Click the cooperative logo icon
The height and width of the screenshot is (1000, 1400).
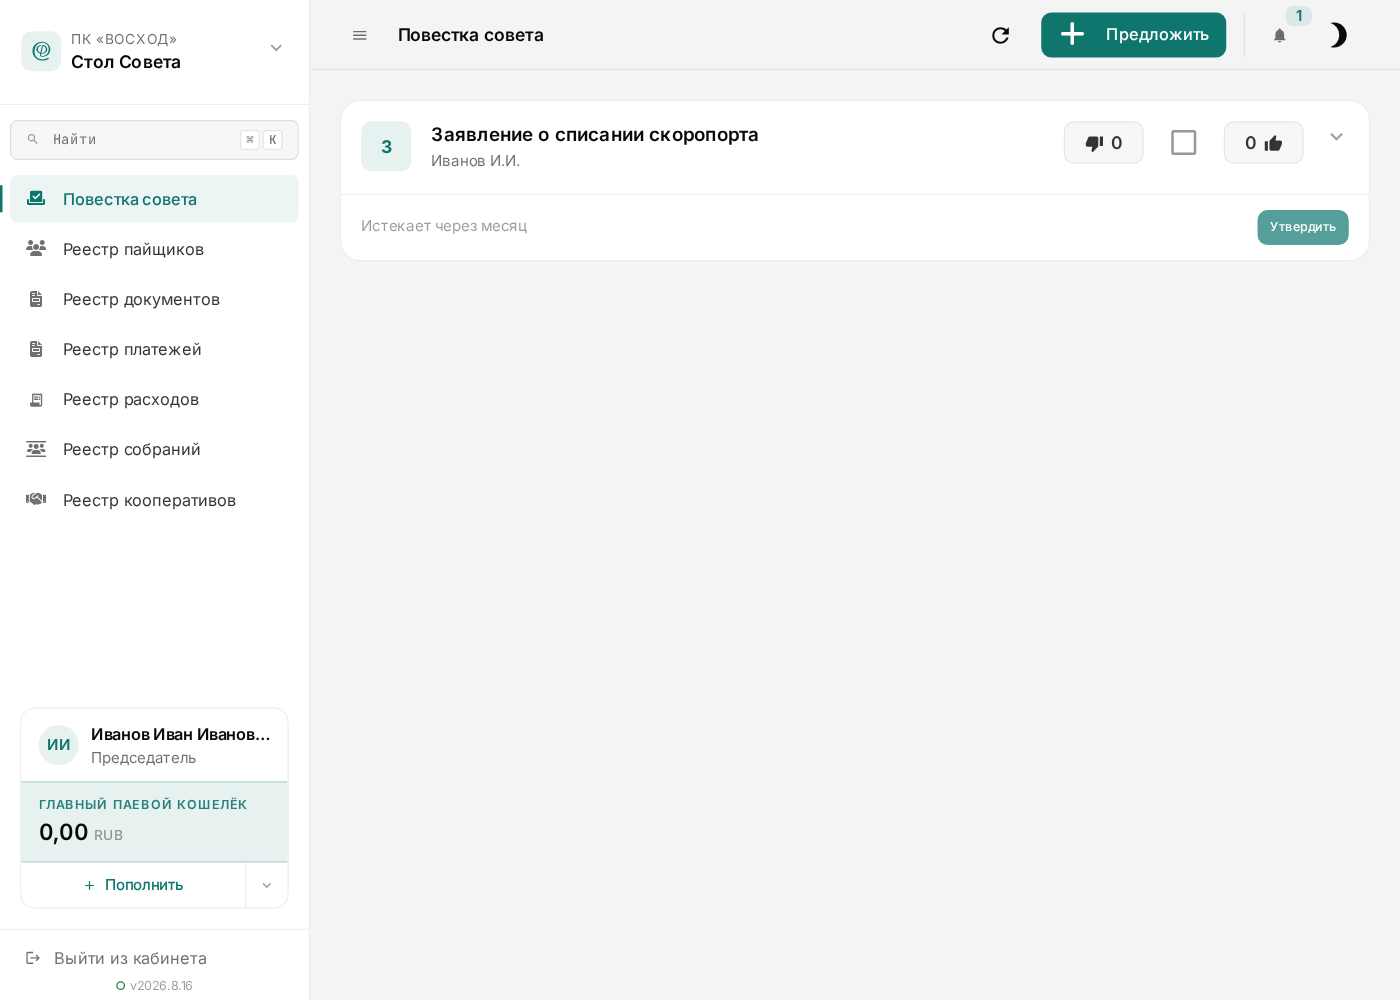pyautogui.click(x=41, y=51)
